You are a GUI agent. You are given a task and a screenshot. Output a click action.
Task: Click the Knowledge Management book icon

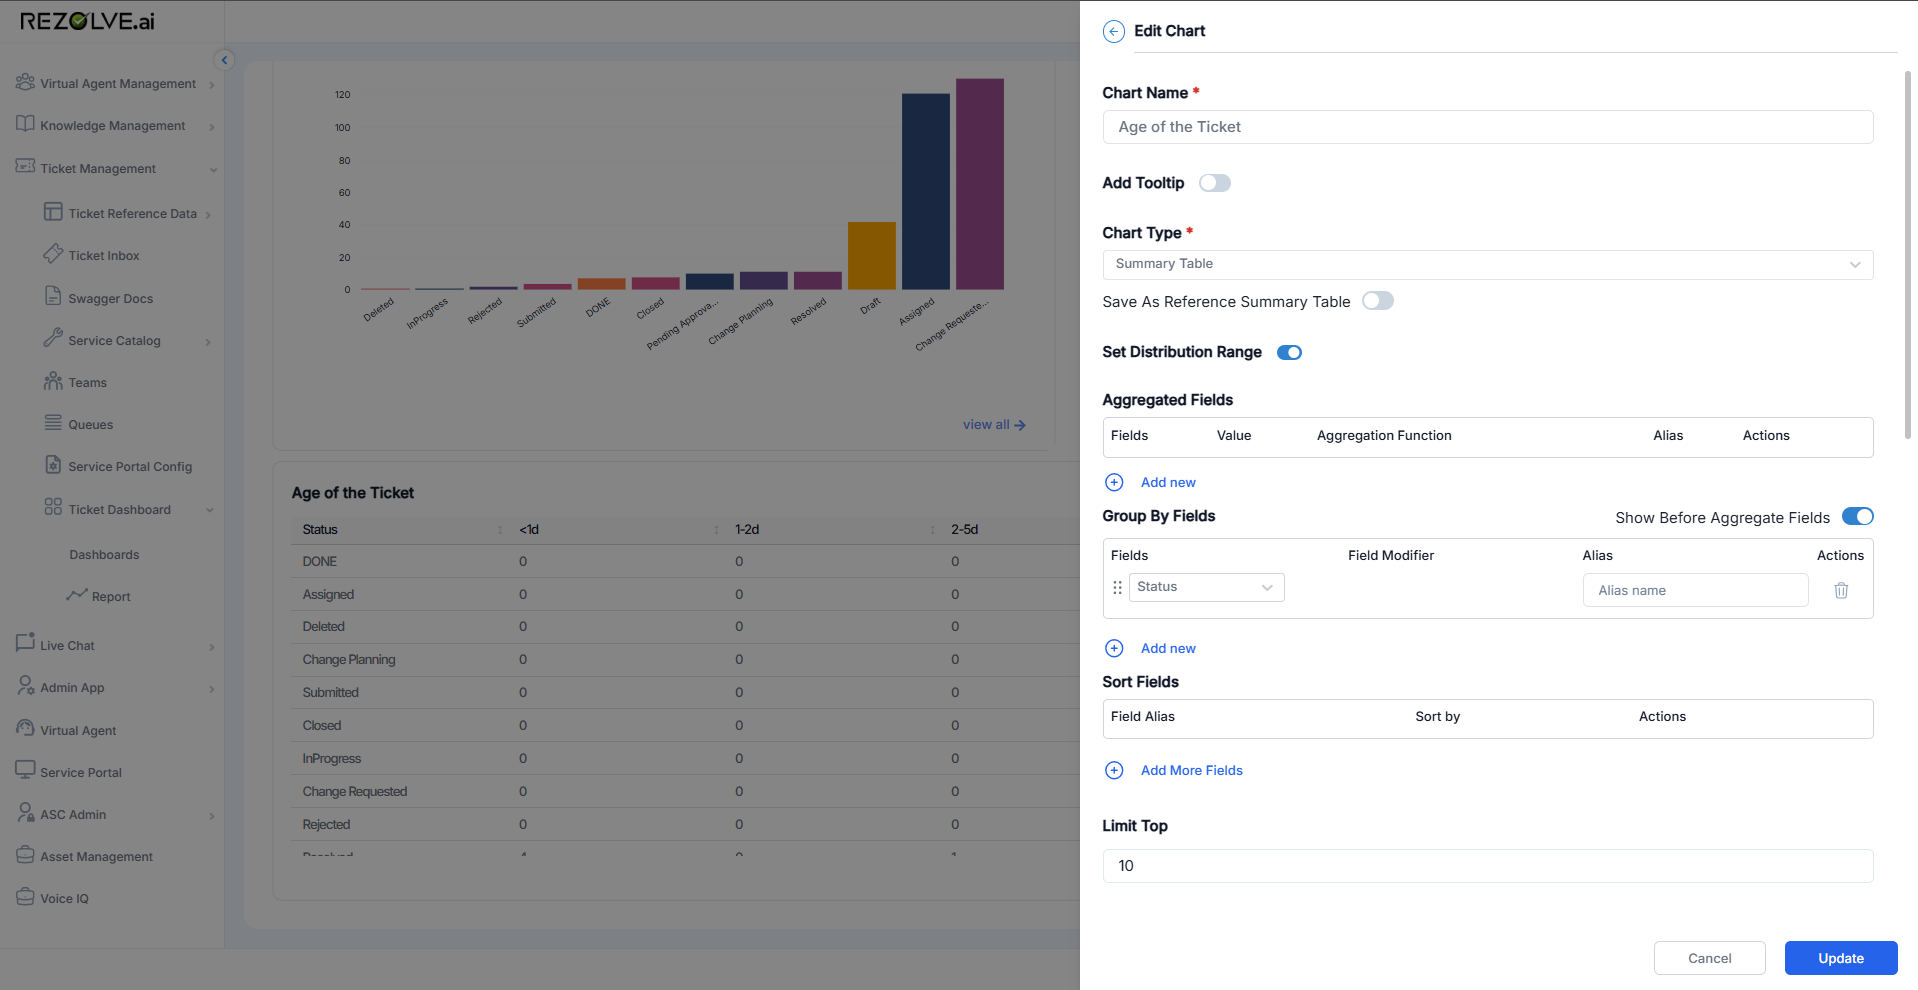click(x=25, y=124)
